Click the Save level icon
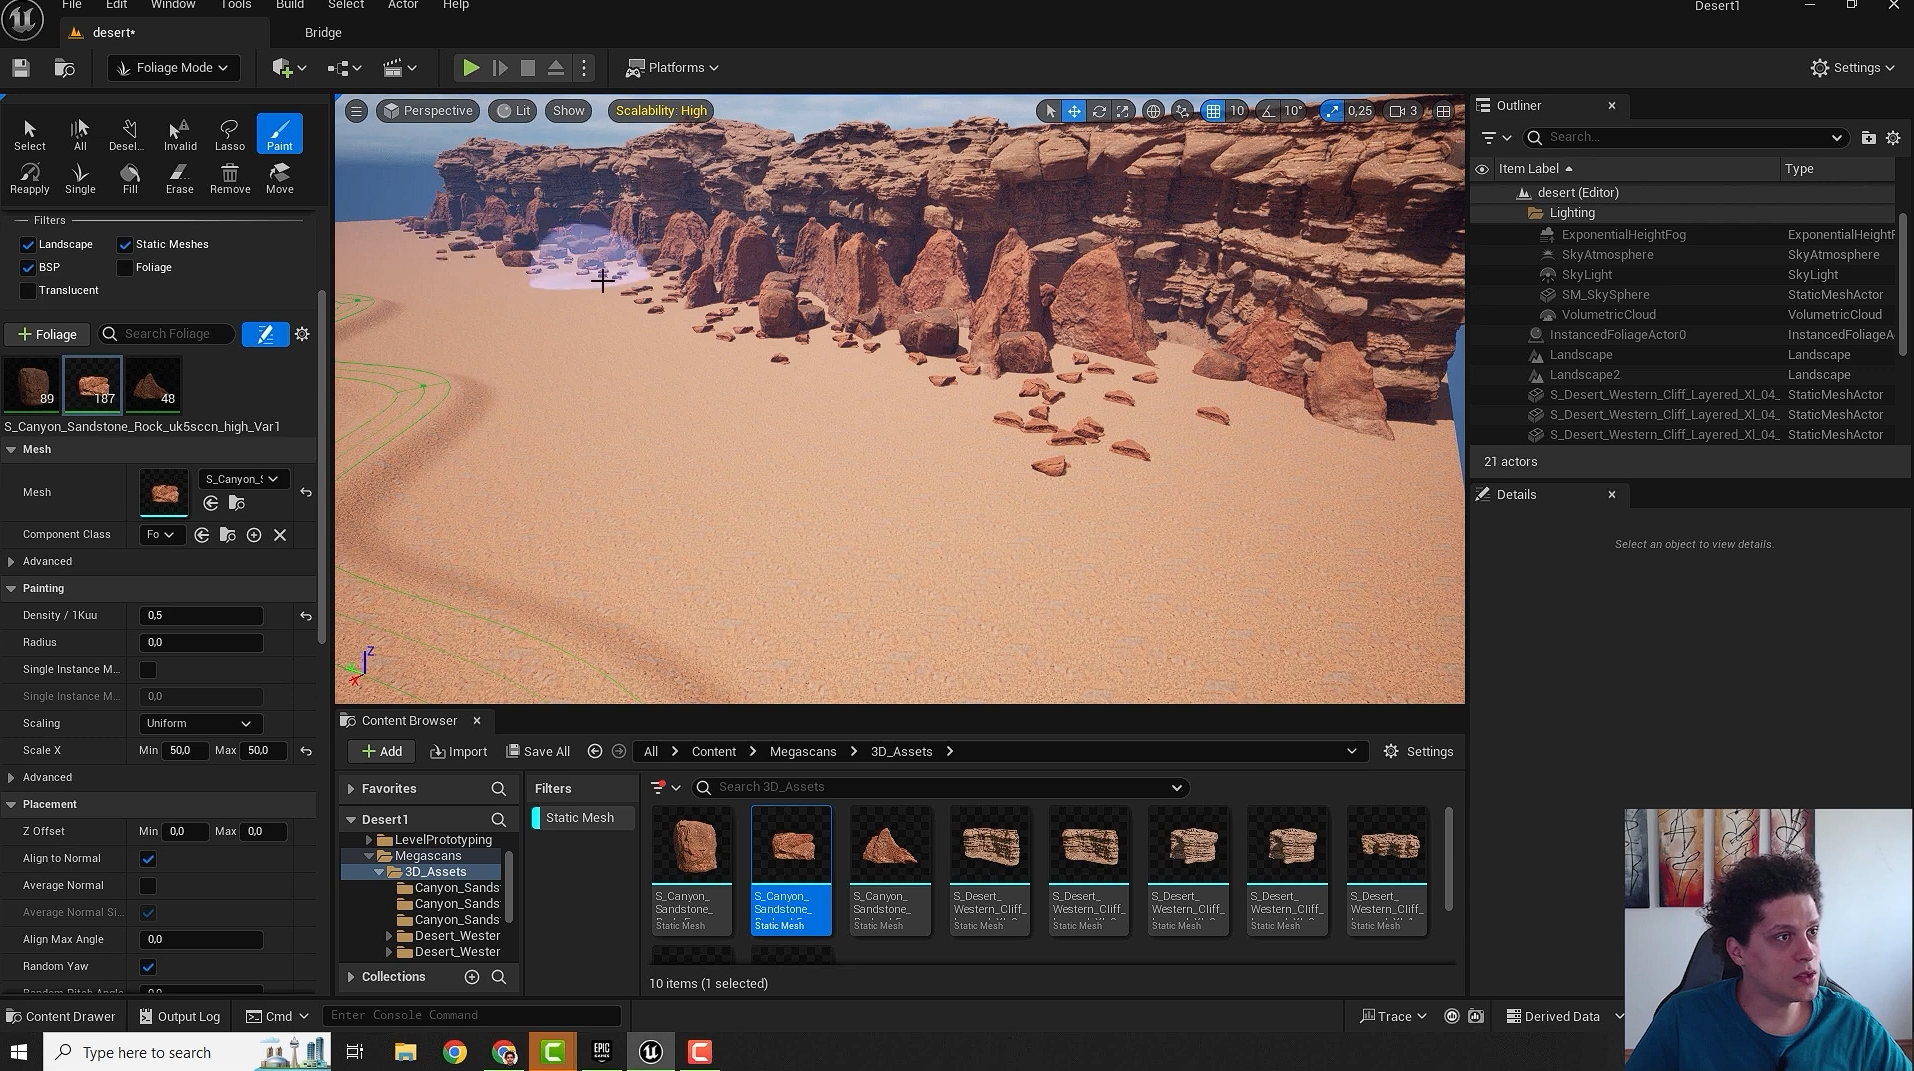Image resolution: width=1914 pixels, height=1071 pixels. [x=21, y=68]
